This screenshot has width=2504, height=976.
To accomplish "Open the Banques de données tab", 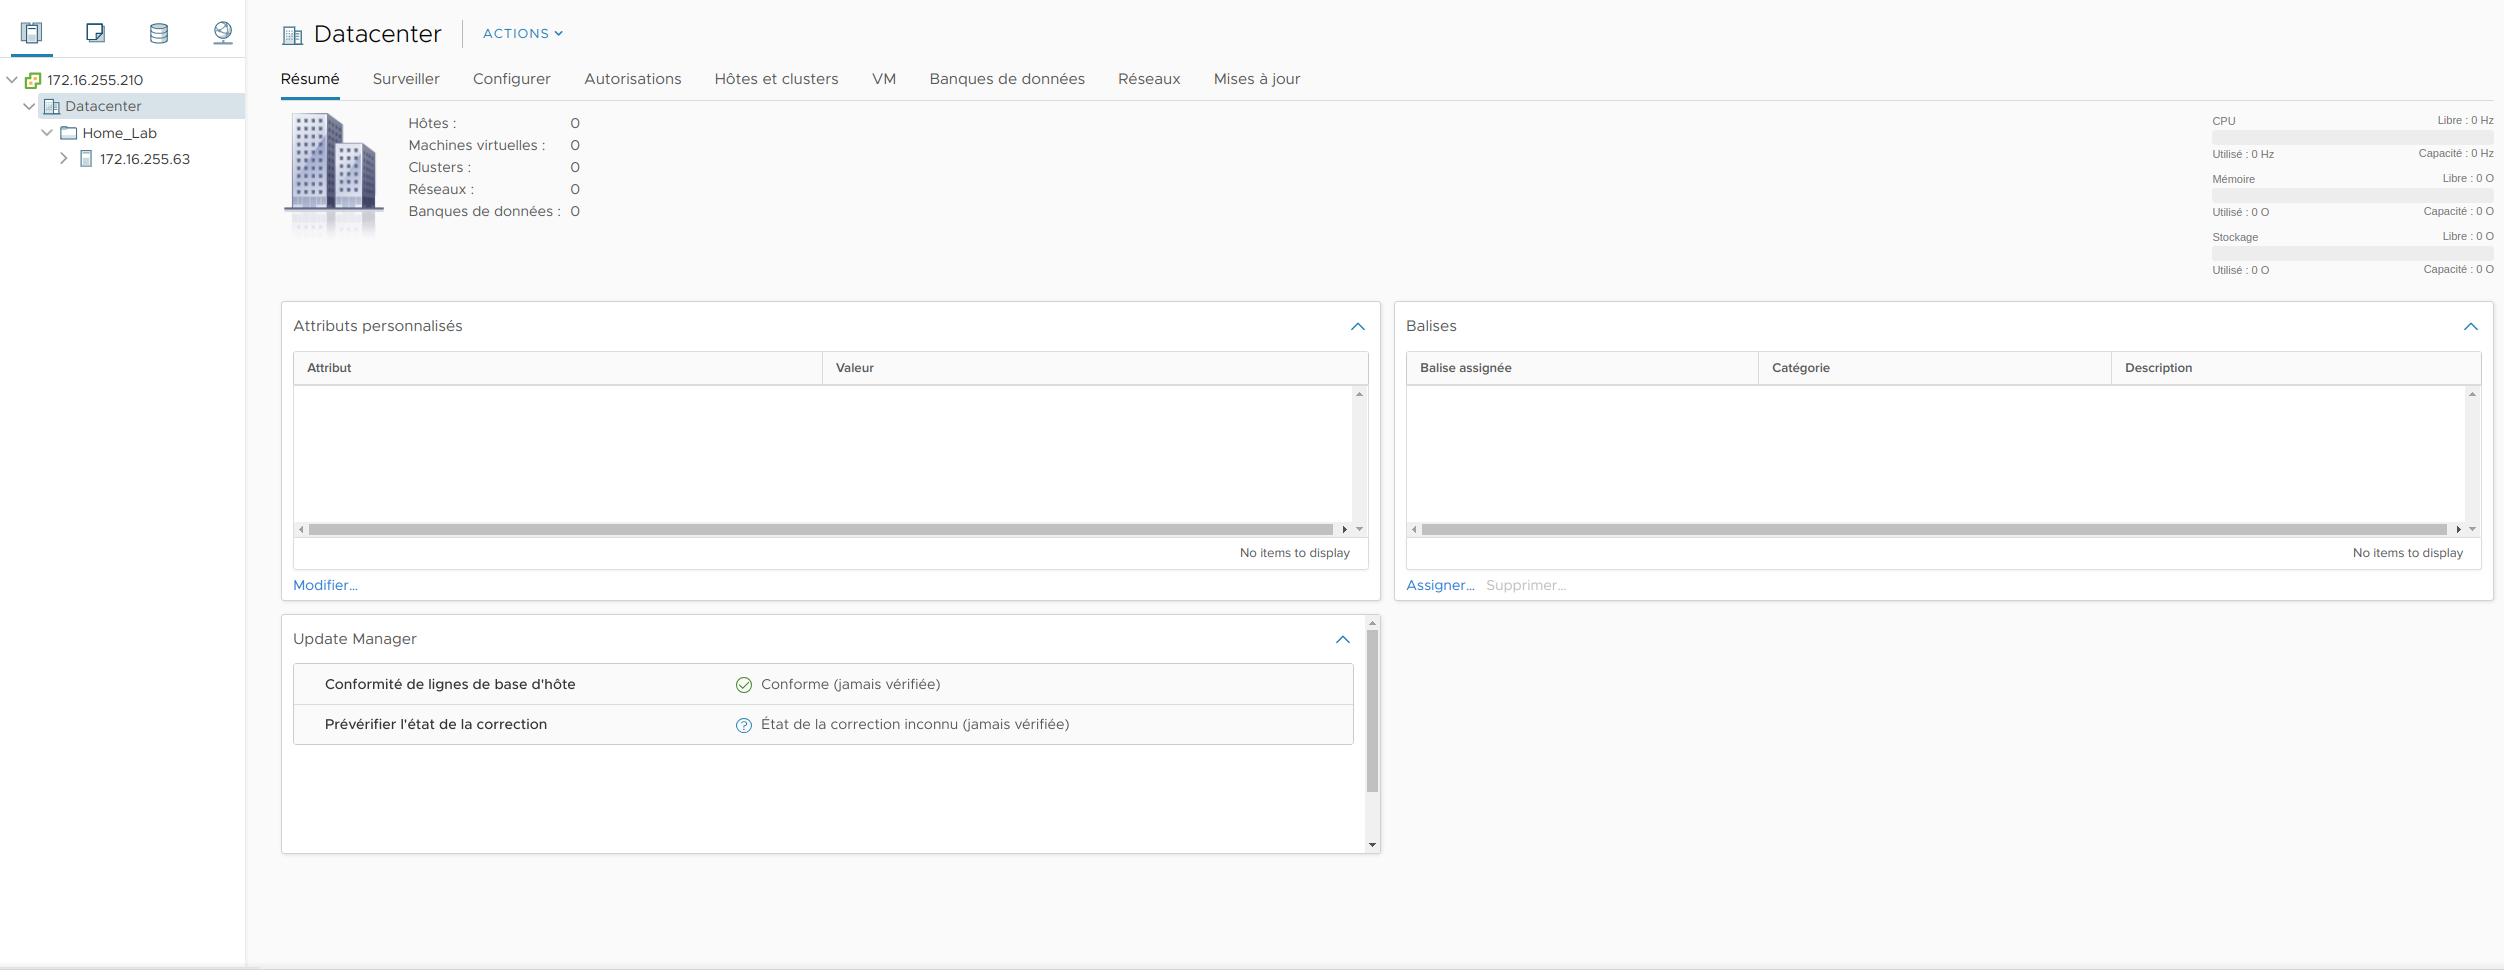I will [x=1007, y=79].
